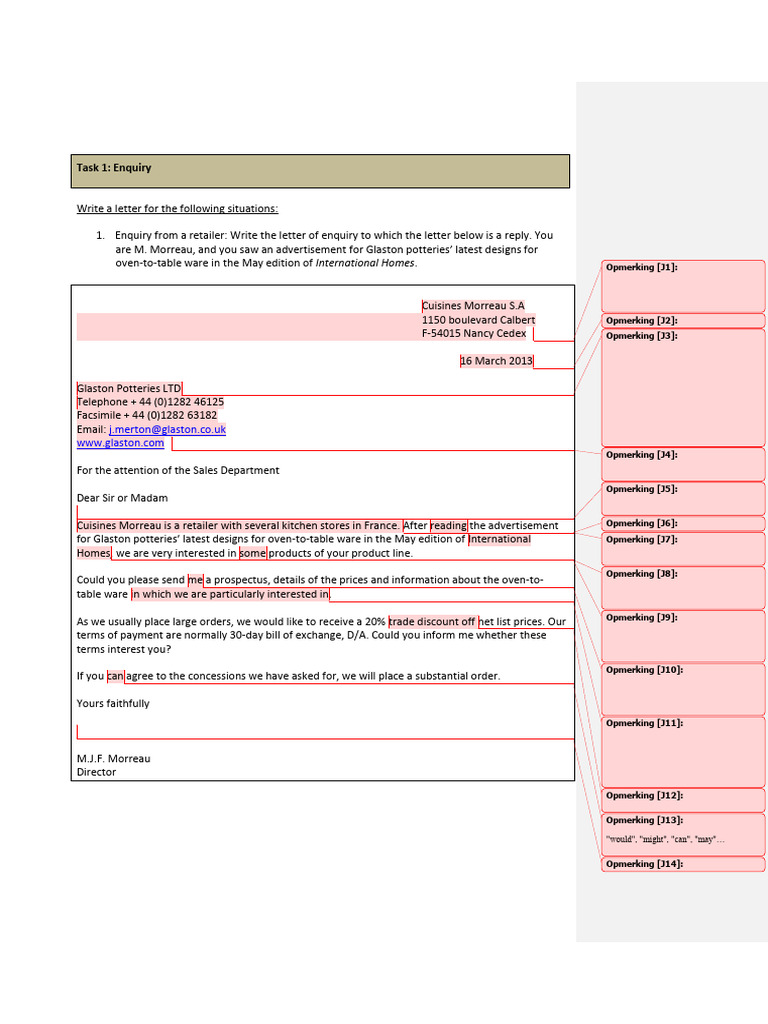Click comment balloon Opmerking [J9]
The image size is (768, 1024).
(682, 637)
